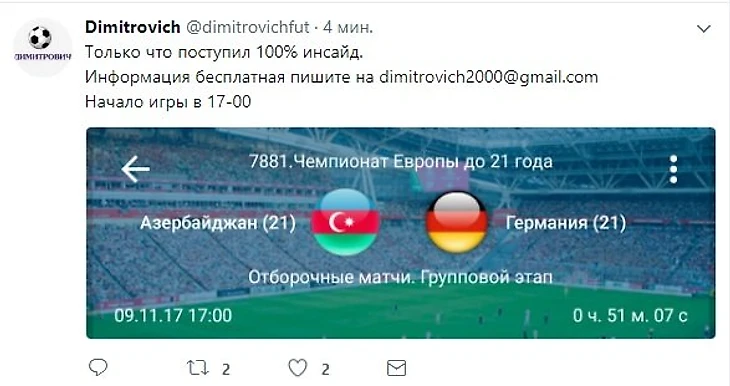Click the match date 09.11.17 17:00
The height and width of the screenshot is (386, 730).
173,316
